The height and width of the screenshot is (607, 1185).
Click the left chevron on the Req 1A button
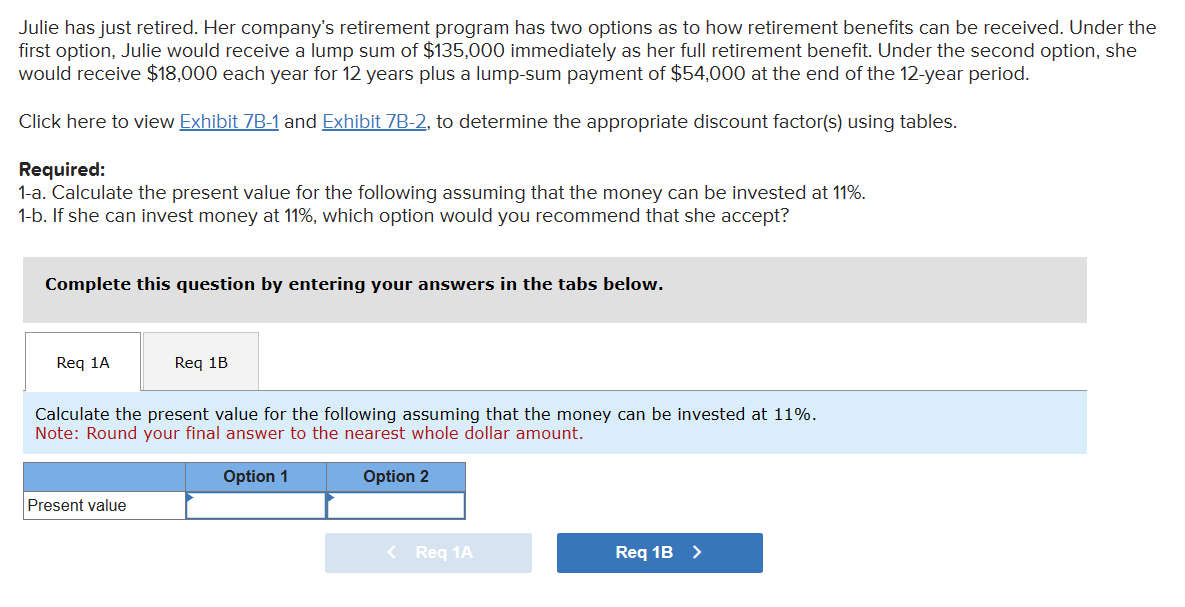392,553
